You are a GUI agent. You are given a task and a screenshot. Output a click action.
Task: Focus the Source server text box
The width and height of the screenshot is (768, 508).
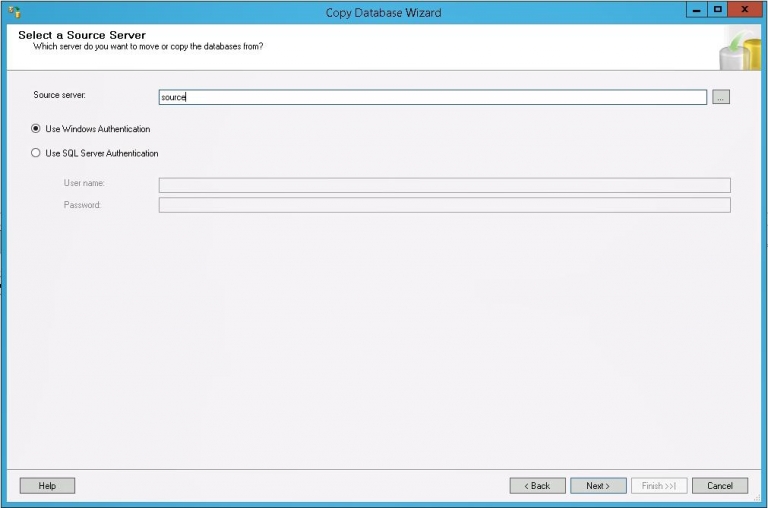click(432, 97)
